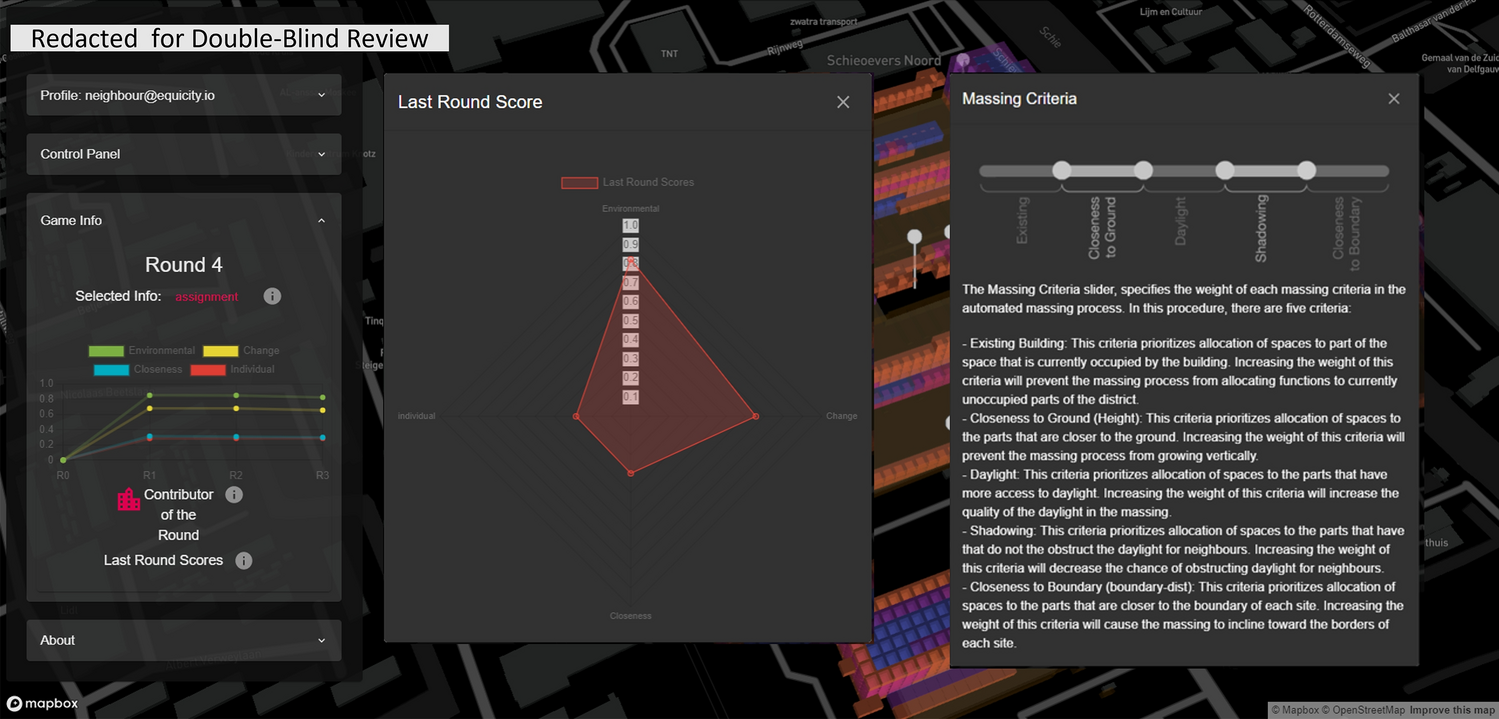1499x719 pixels.
Task: Click the individual vertex on the radar chart
Action: [576, 416]
